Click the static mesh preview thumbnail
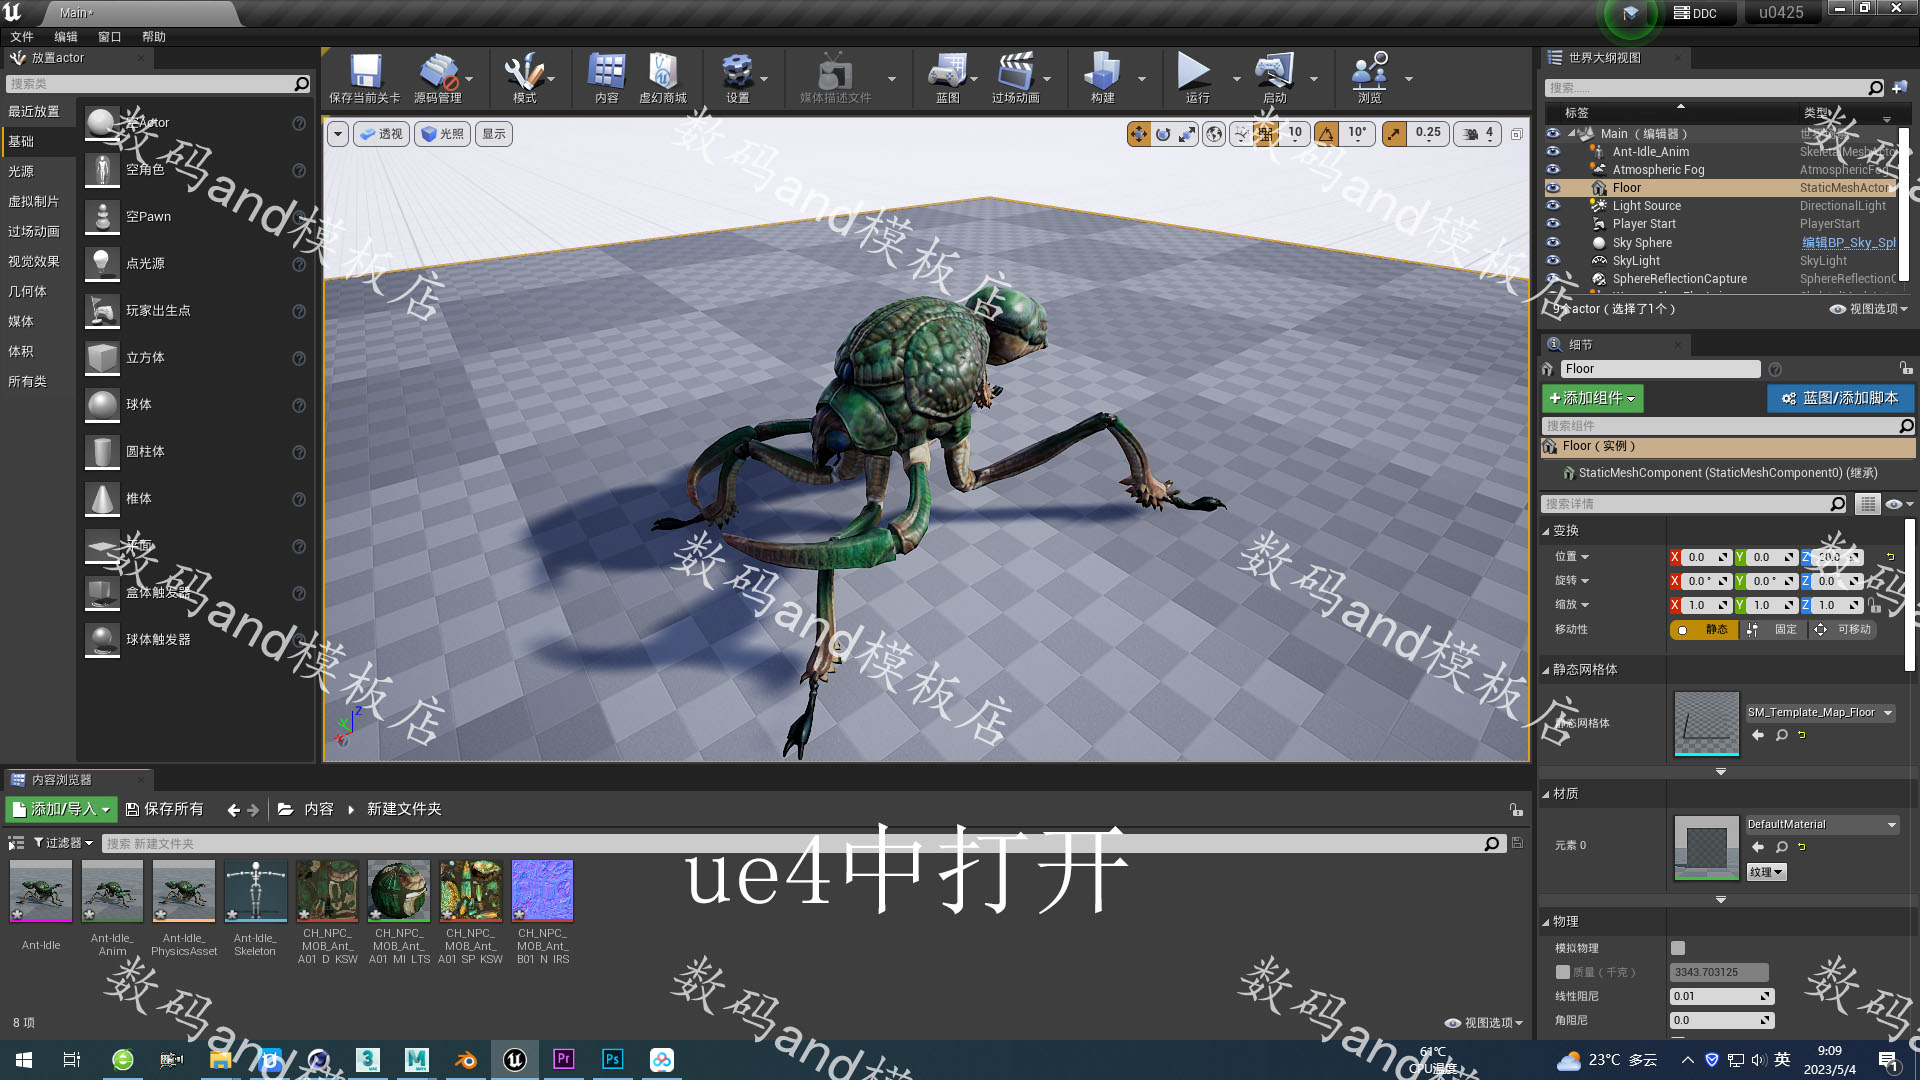 [1706, 723]
